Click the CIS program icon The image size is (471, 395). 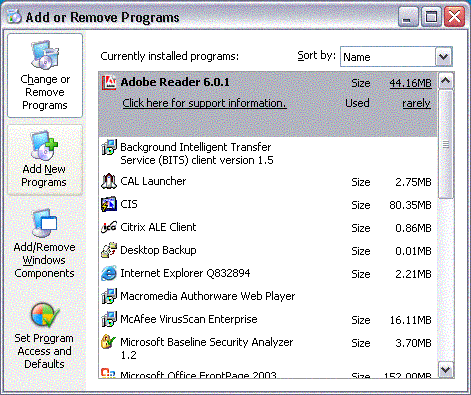click(x=109, y=204)
